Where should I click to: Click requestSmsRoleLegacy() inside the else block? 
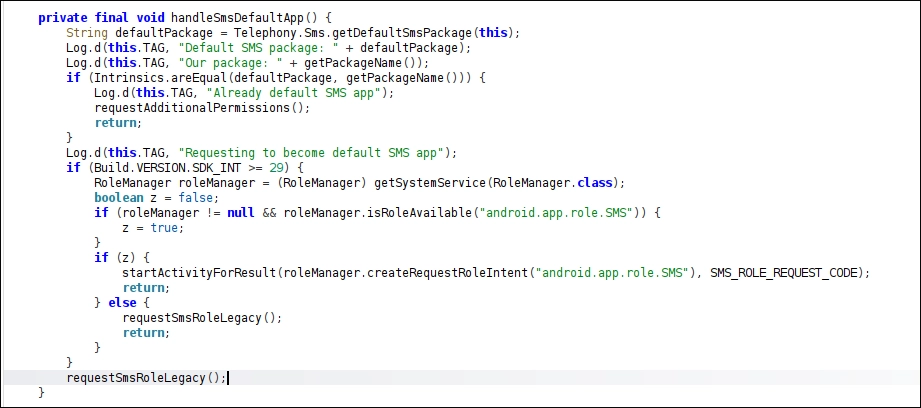tap(199, 318)
